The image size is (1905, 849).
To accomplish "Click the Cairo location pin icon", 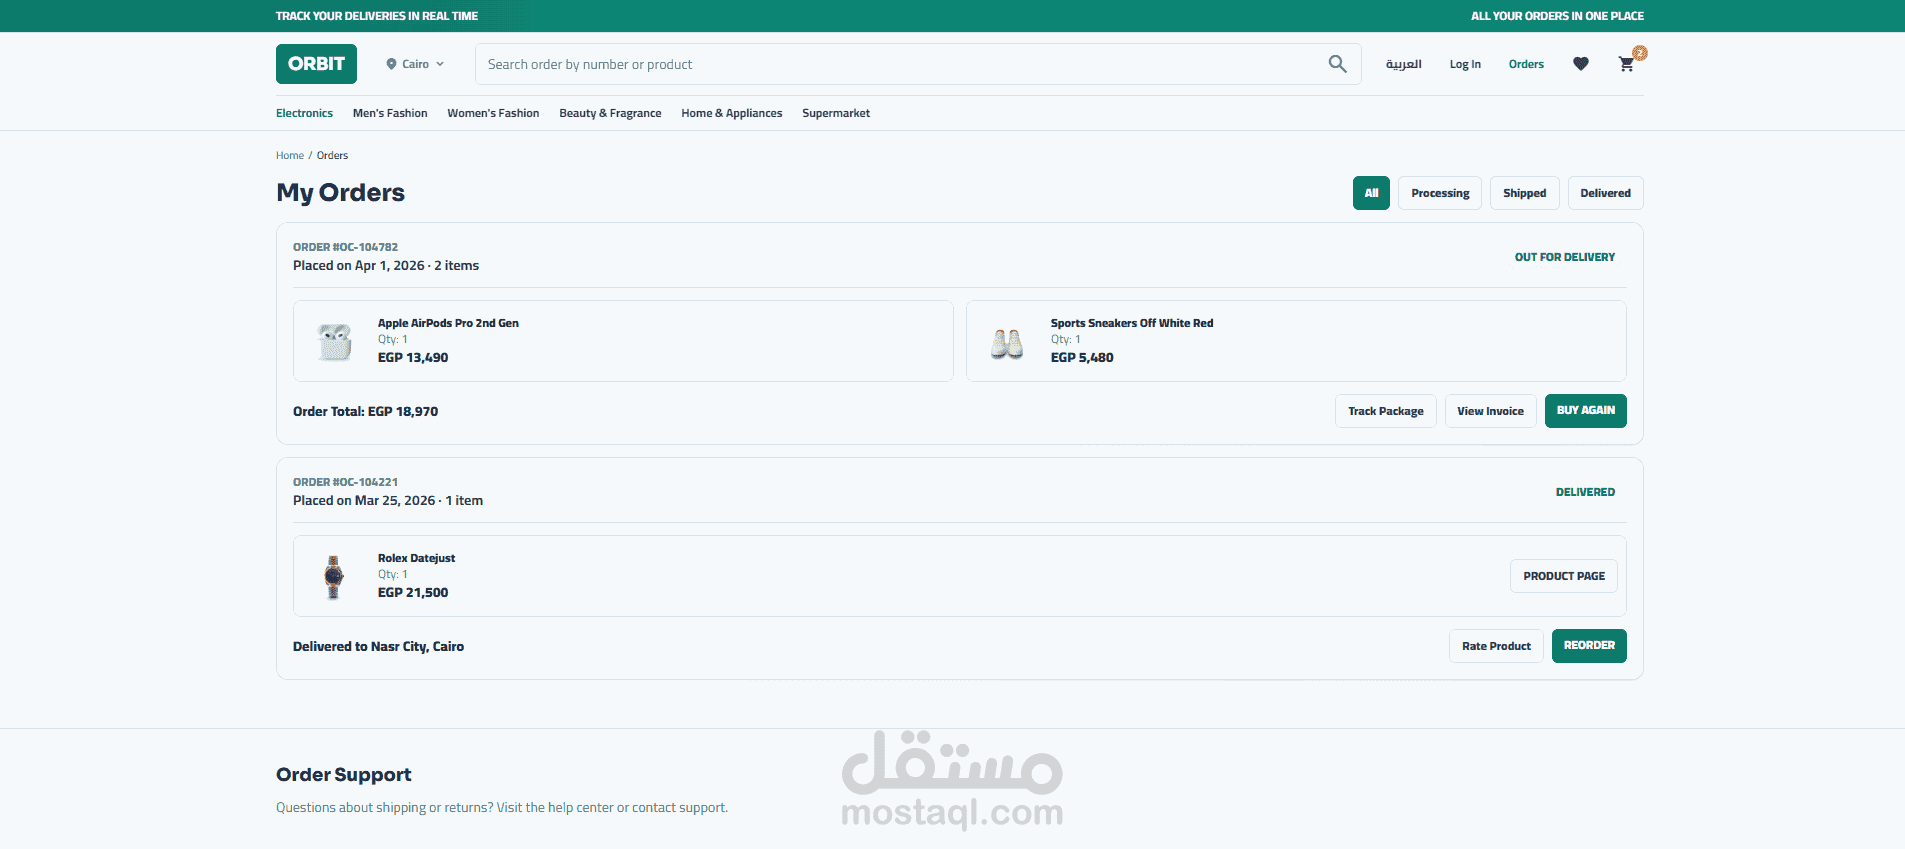I will pyautogui.click(x=391, y=64).
